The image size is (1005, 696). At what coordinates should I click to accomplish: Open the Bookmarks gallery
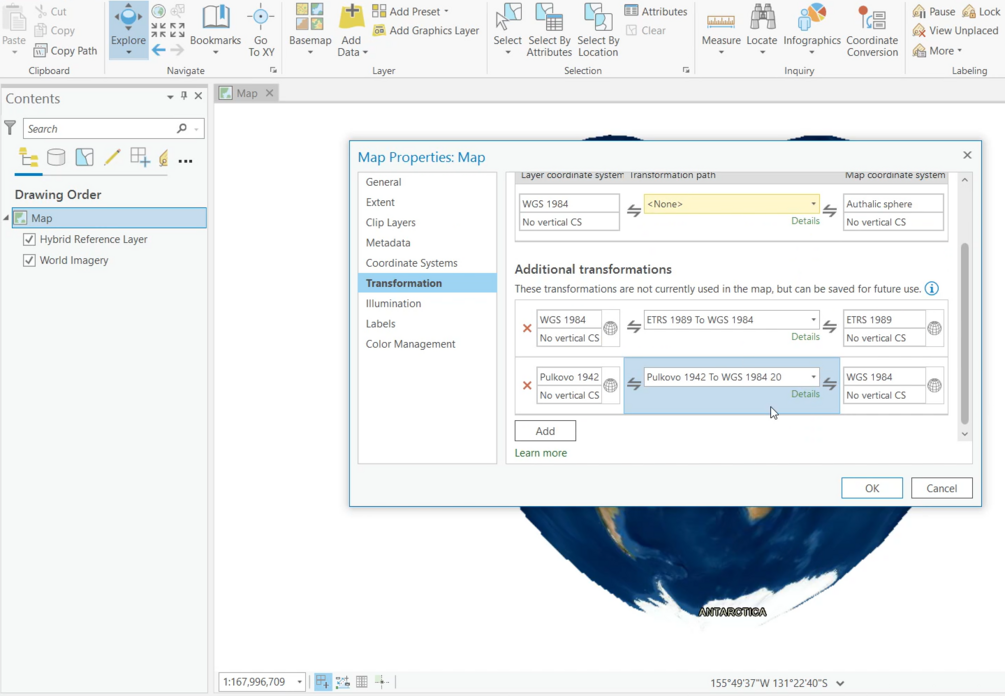(215, 29)
